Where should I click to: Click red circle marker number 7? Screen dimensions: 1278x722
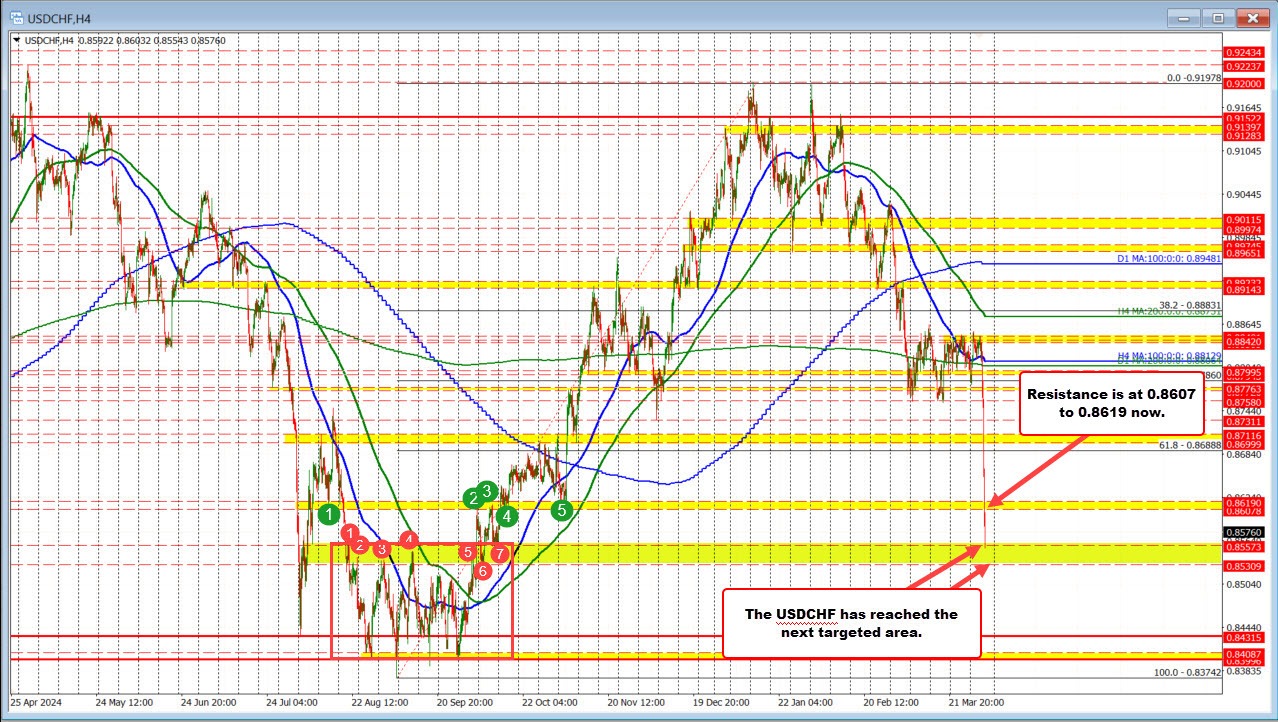click(499, 553)
